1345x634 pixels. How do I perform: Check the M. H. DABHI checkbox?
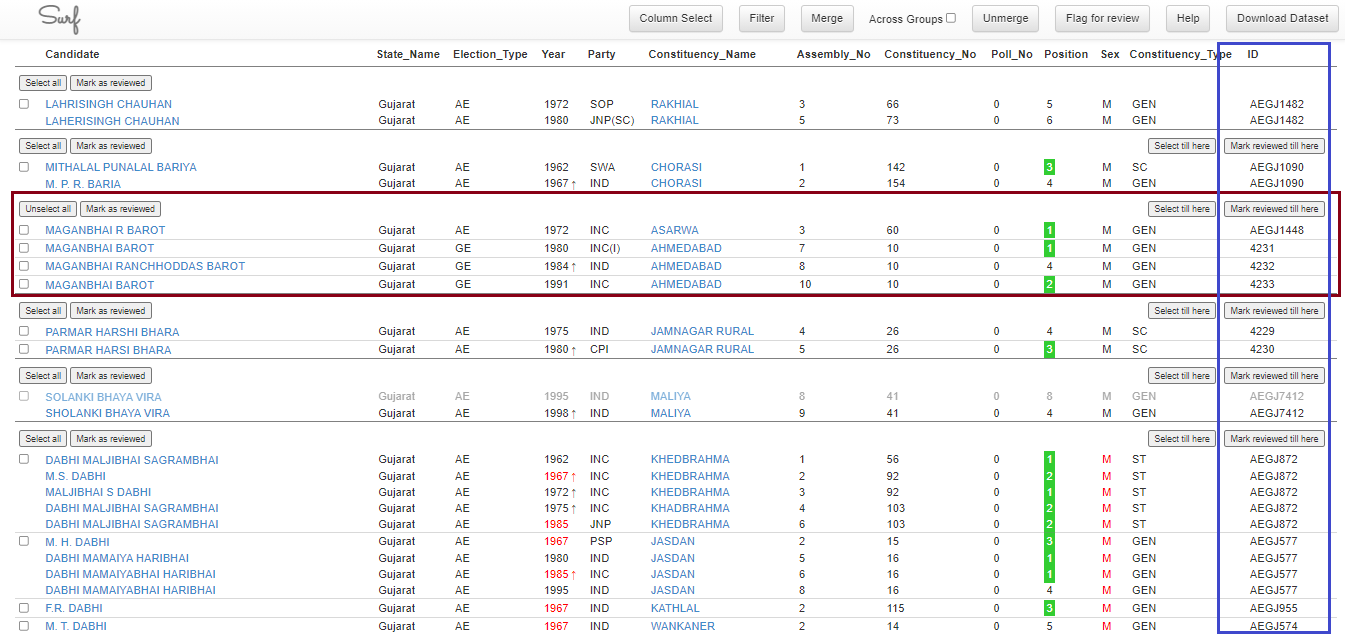click(24, 541)
